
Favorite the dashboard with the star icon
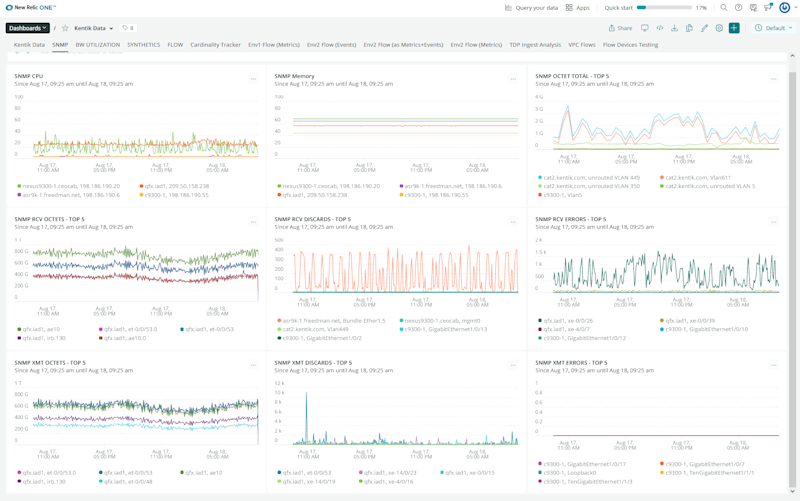click(65, 28)
